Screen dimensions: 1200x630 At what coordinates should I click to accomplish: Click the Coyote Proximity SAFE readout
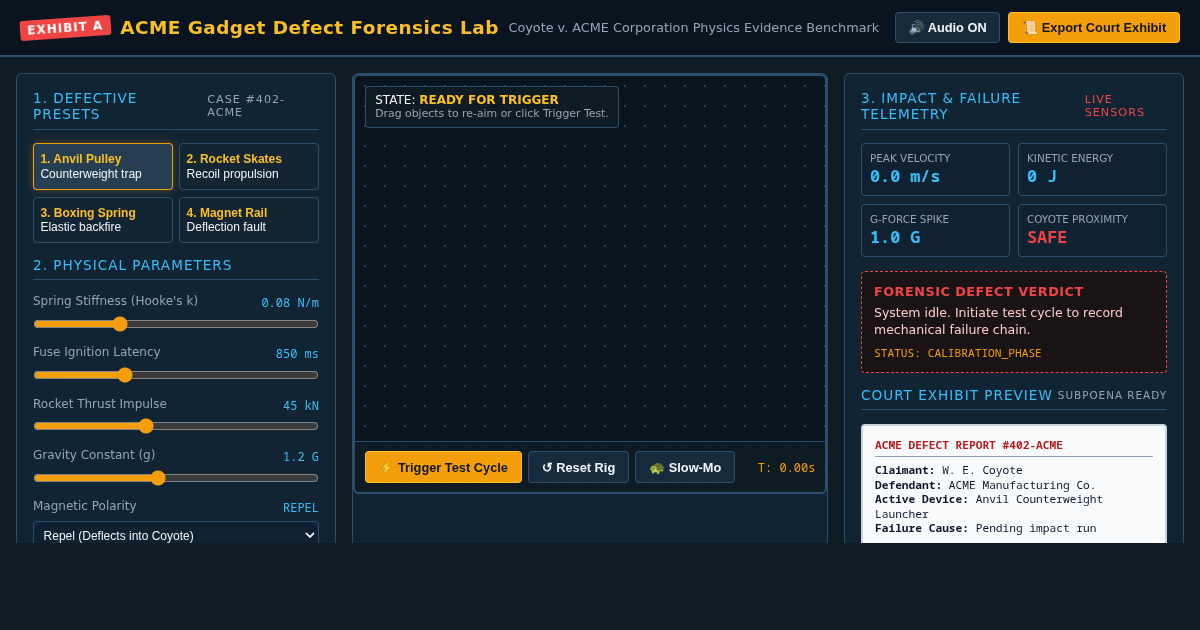click(1047, 238)
